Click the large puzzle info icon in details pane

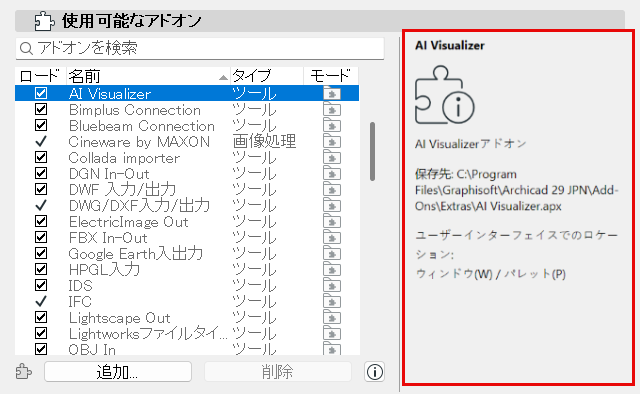(x=444, y=95)
